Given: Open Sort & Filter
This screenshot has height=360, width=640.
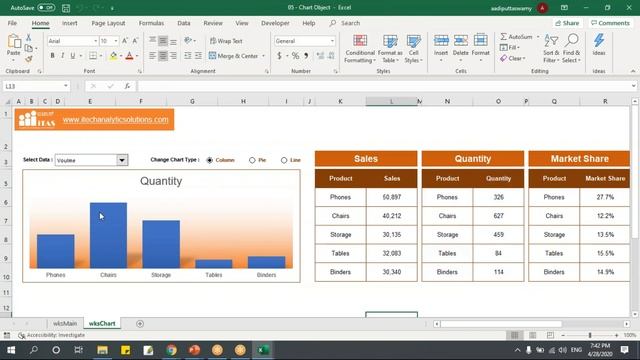Looking at the screenshot, I should click(551, 49).
